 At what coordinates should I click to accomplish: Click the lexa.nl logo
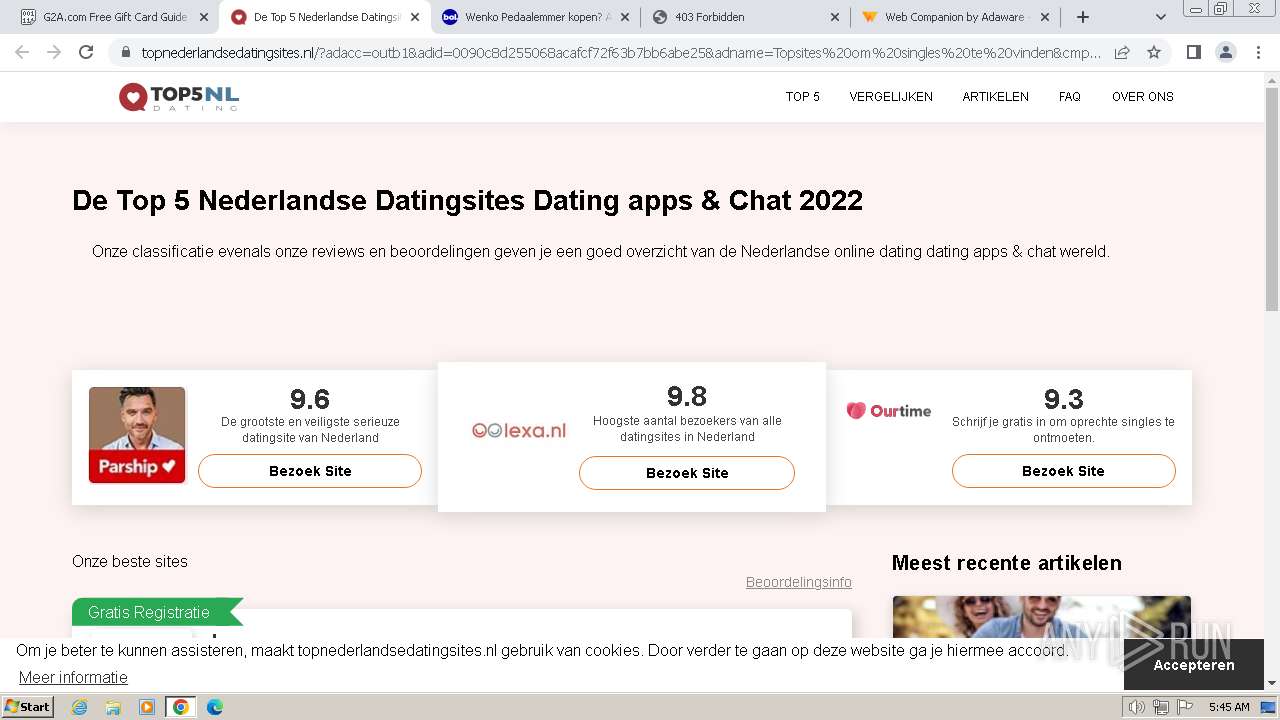519,431
